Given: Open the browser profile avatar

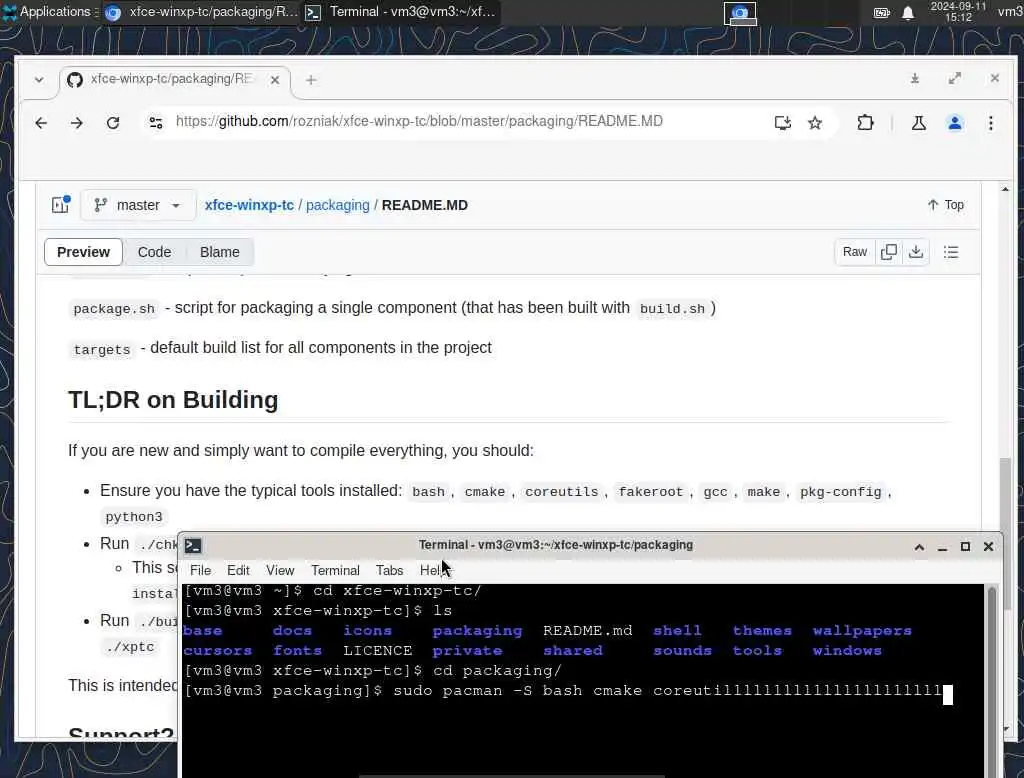Looking at the screenshot, I should coord(955,123).
